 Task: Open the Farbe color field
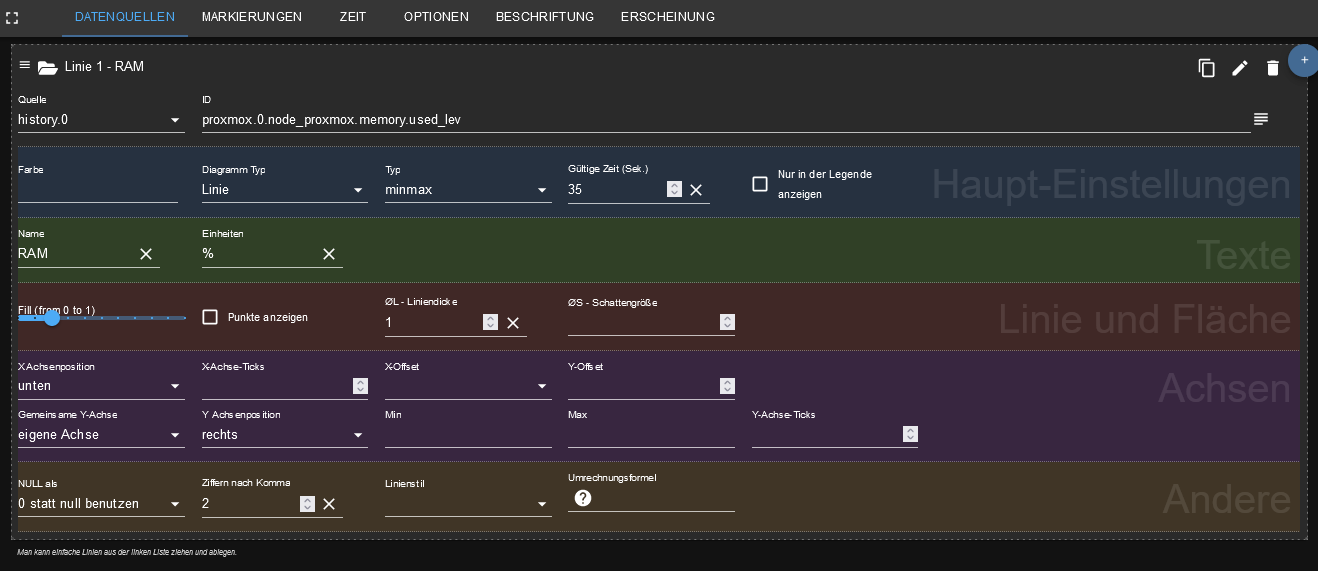pyautogui.click(x=98, y=190)
